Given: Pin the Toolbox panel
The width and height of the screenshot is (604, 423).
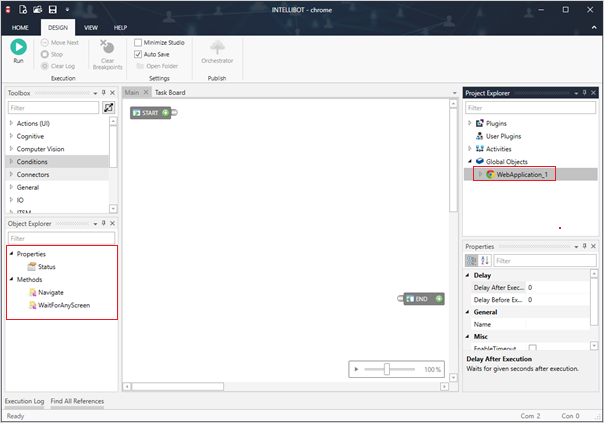Looking at the screenshot, I should point(104,92).
